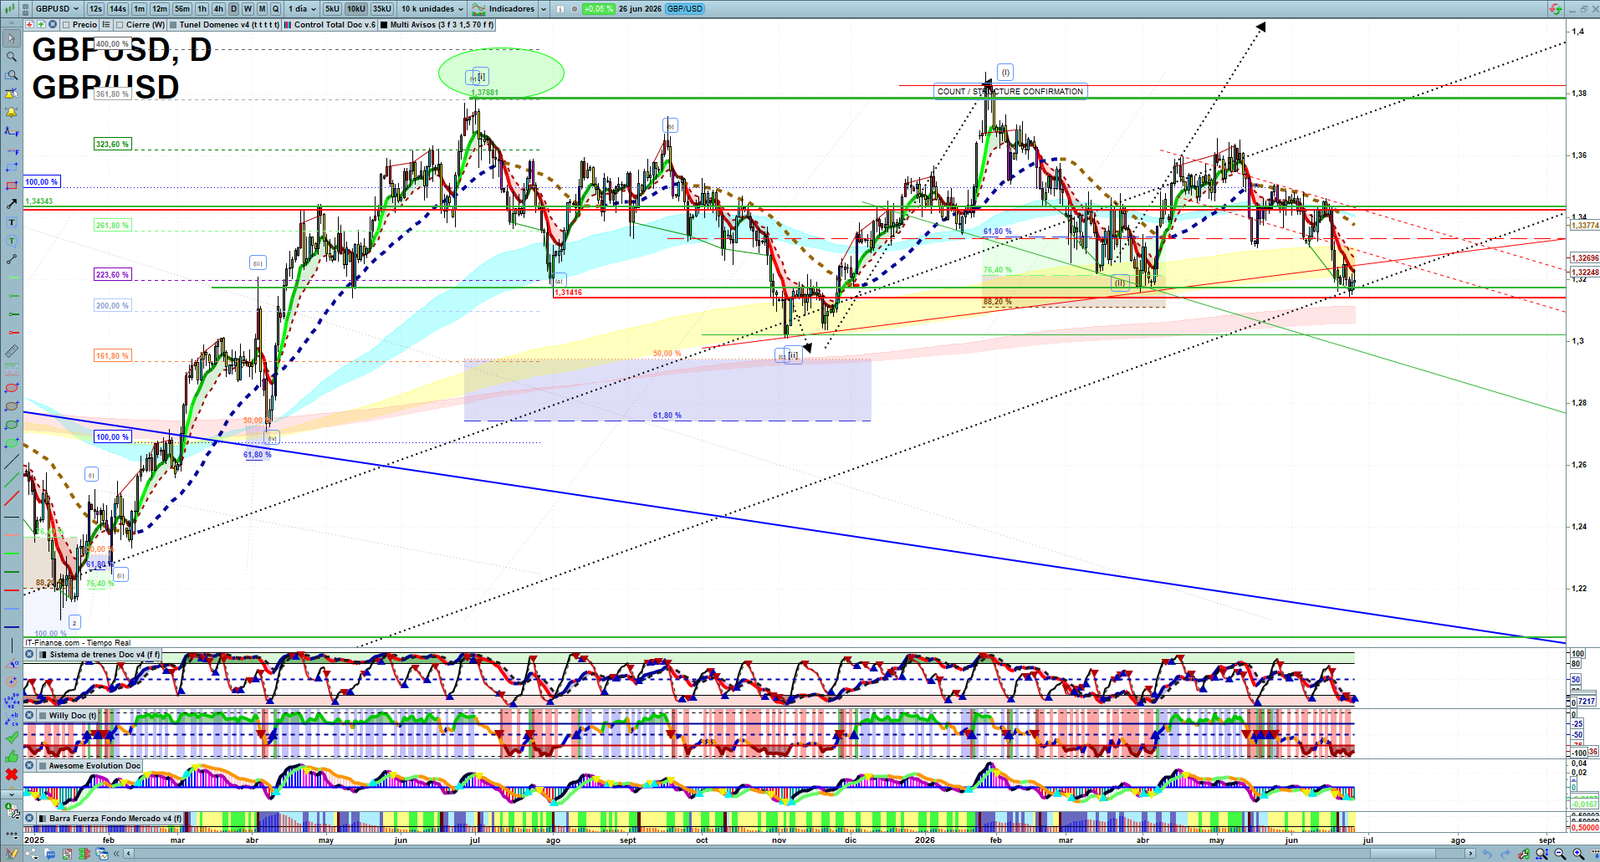Screen dimensions: 1600x862
Task: Click the 1,31416 red price label
Action: pyautogui.click(x=568, y=293)
